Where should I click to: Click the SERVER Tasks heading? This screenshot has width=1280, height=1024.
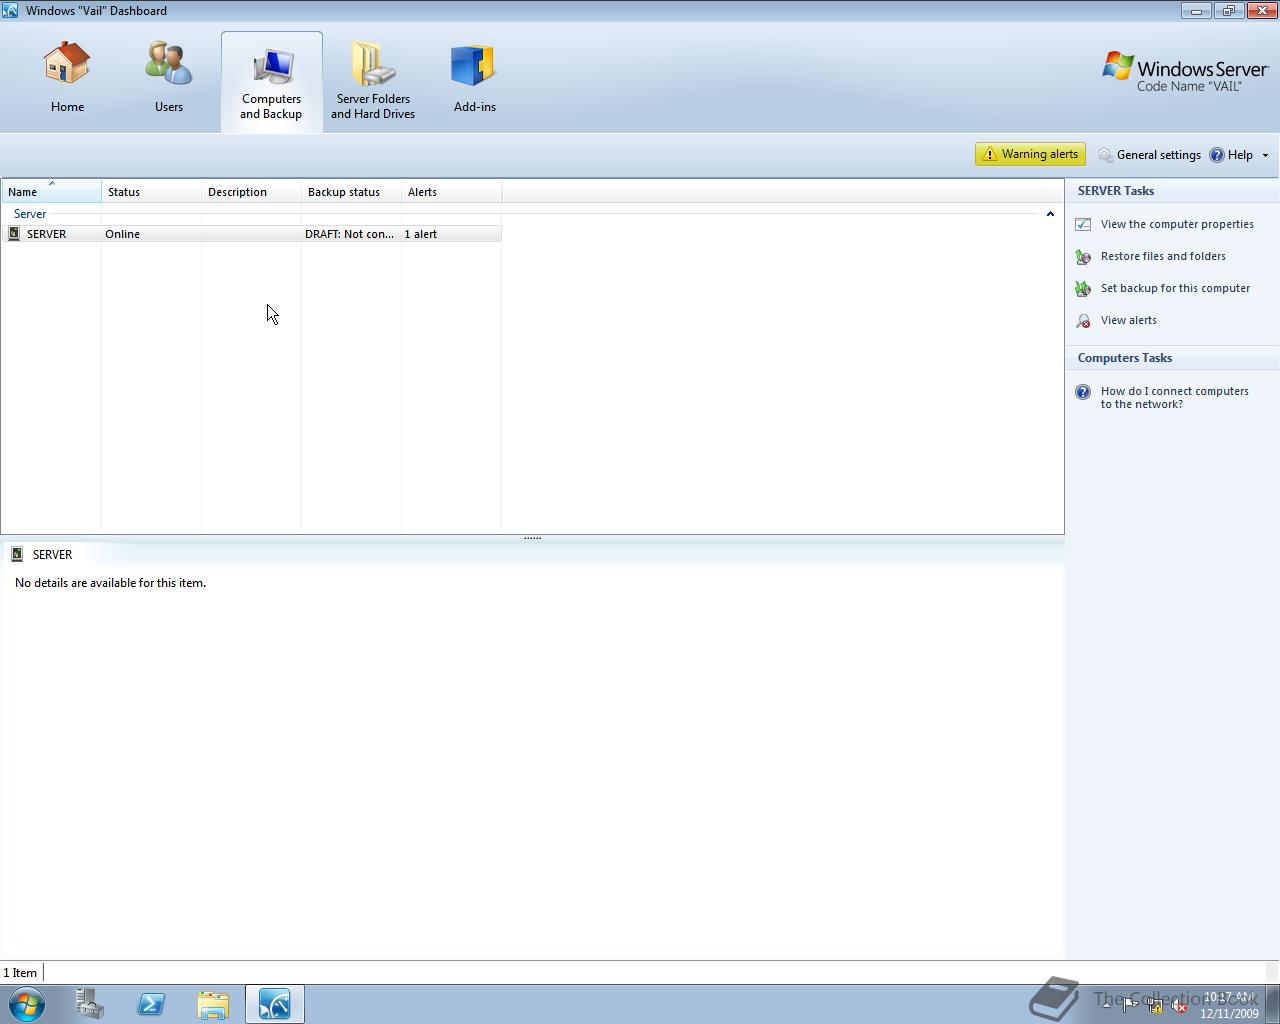[1116, 190]
